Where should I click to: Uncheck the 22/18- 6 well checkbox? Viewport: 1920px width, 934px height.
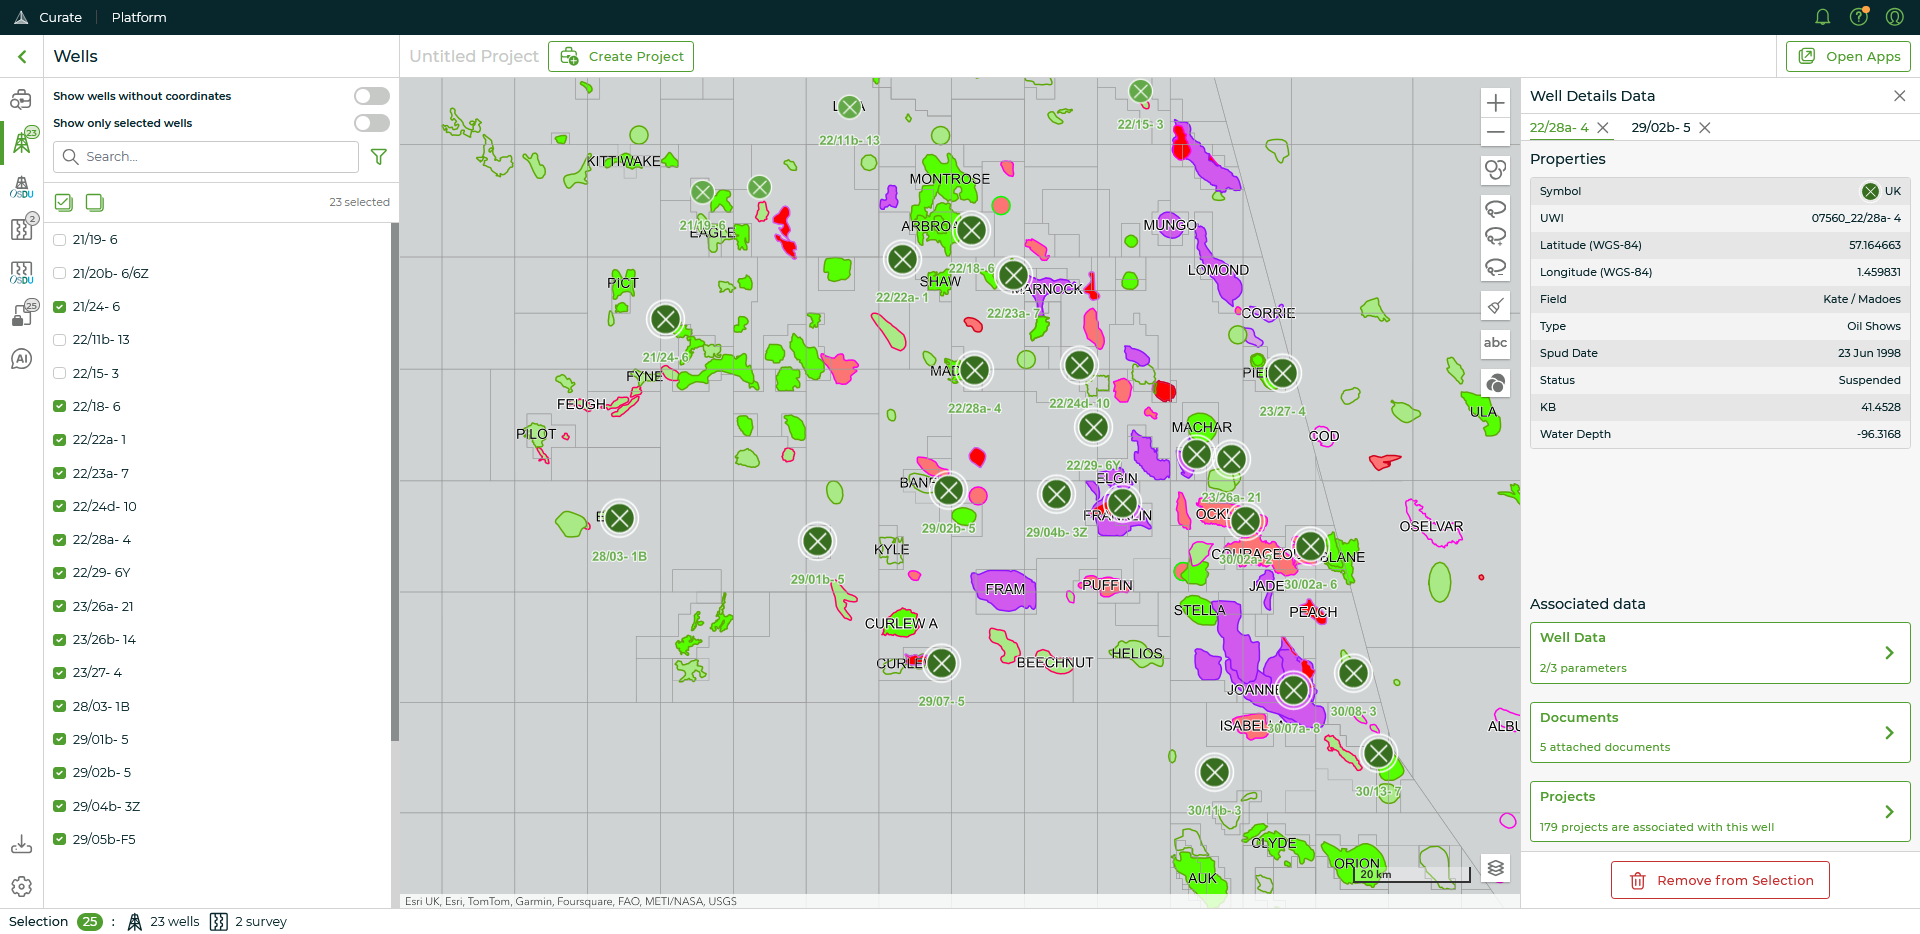point(60,407)
